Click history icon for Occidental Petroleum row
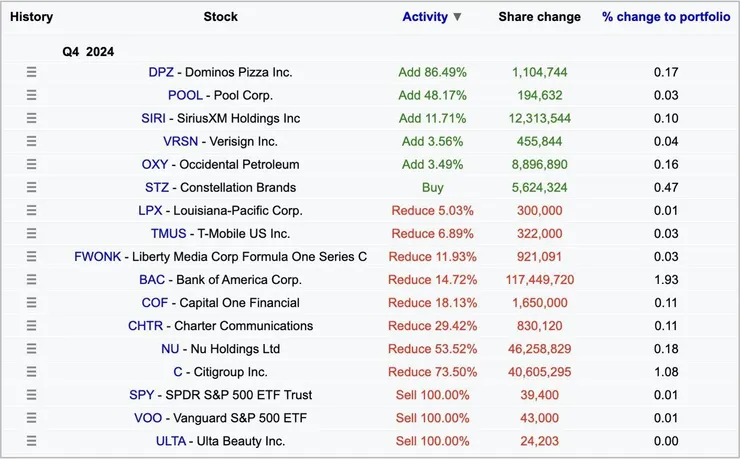This screenshot has height=459, width=740. pyautogui.click(x=31, y=164)
